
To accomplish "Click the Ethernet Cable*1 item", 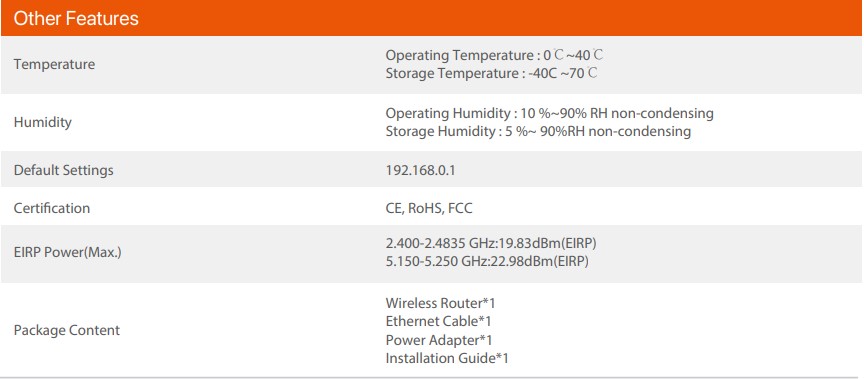I will [x=438, y=321].
